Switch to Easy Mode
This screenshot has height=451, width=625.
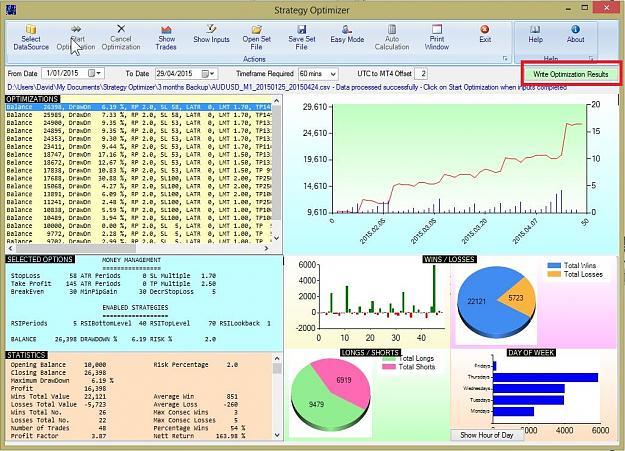point(347,34)
